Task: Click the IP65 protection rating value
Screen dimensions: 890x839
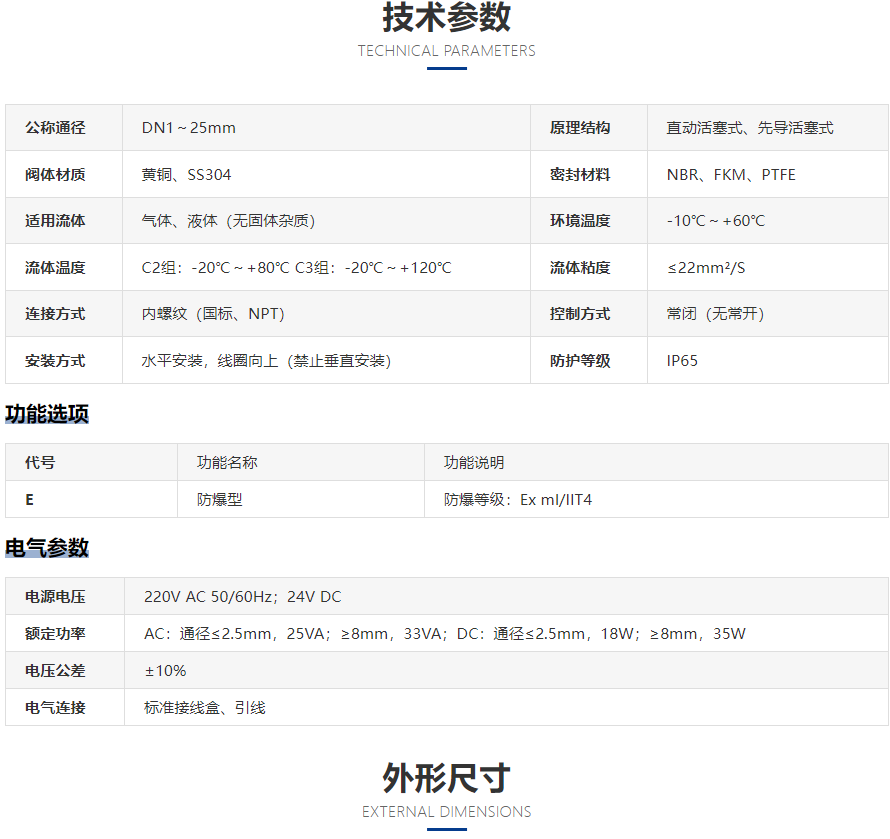Action: tap(682, 361)
